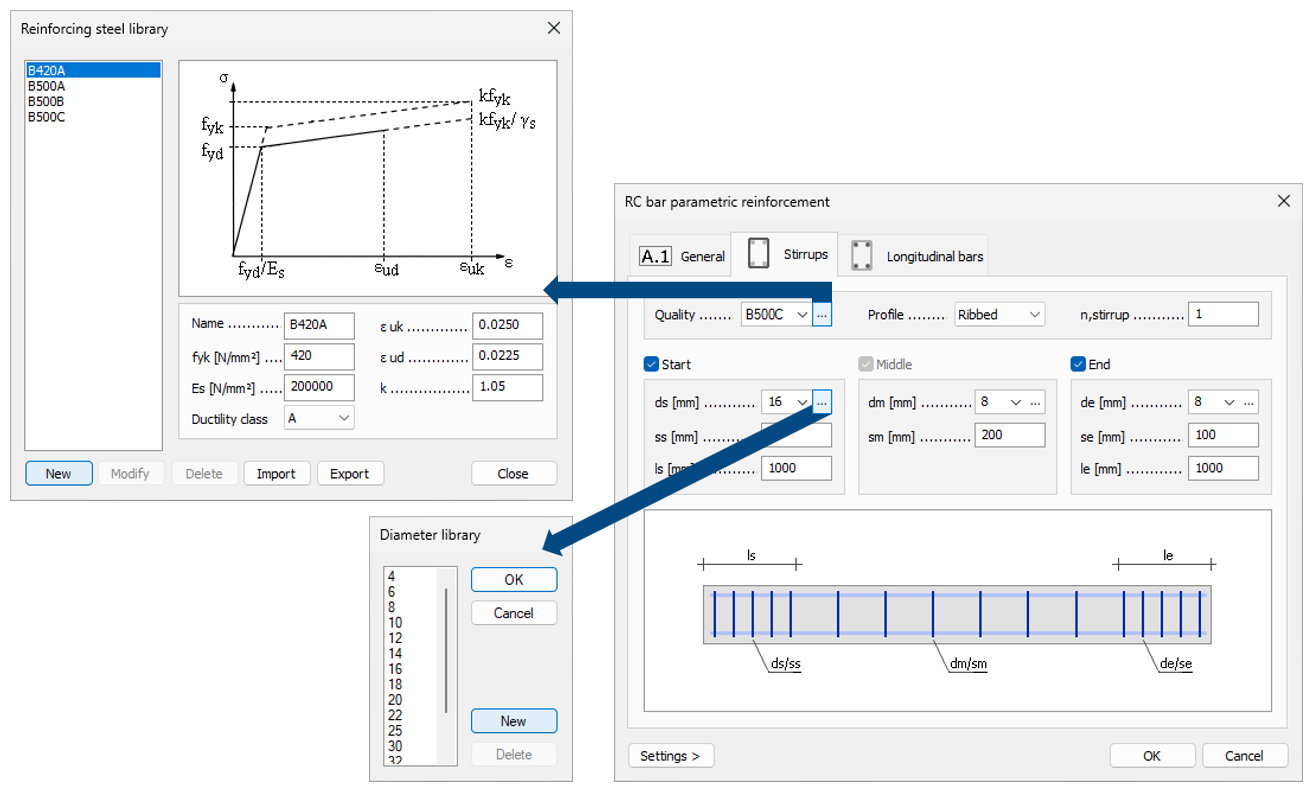This screenshot has height=792, width=1313.
Task: Close the Reinforcing steel library dialog
Action: pos(553,28)
